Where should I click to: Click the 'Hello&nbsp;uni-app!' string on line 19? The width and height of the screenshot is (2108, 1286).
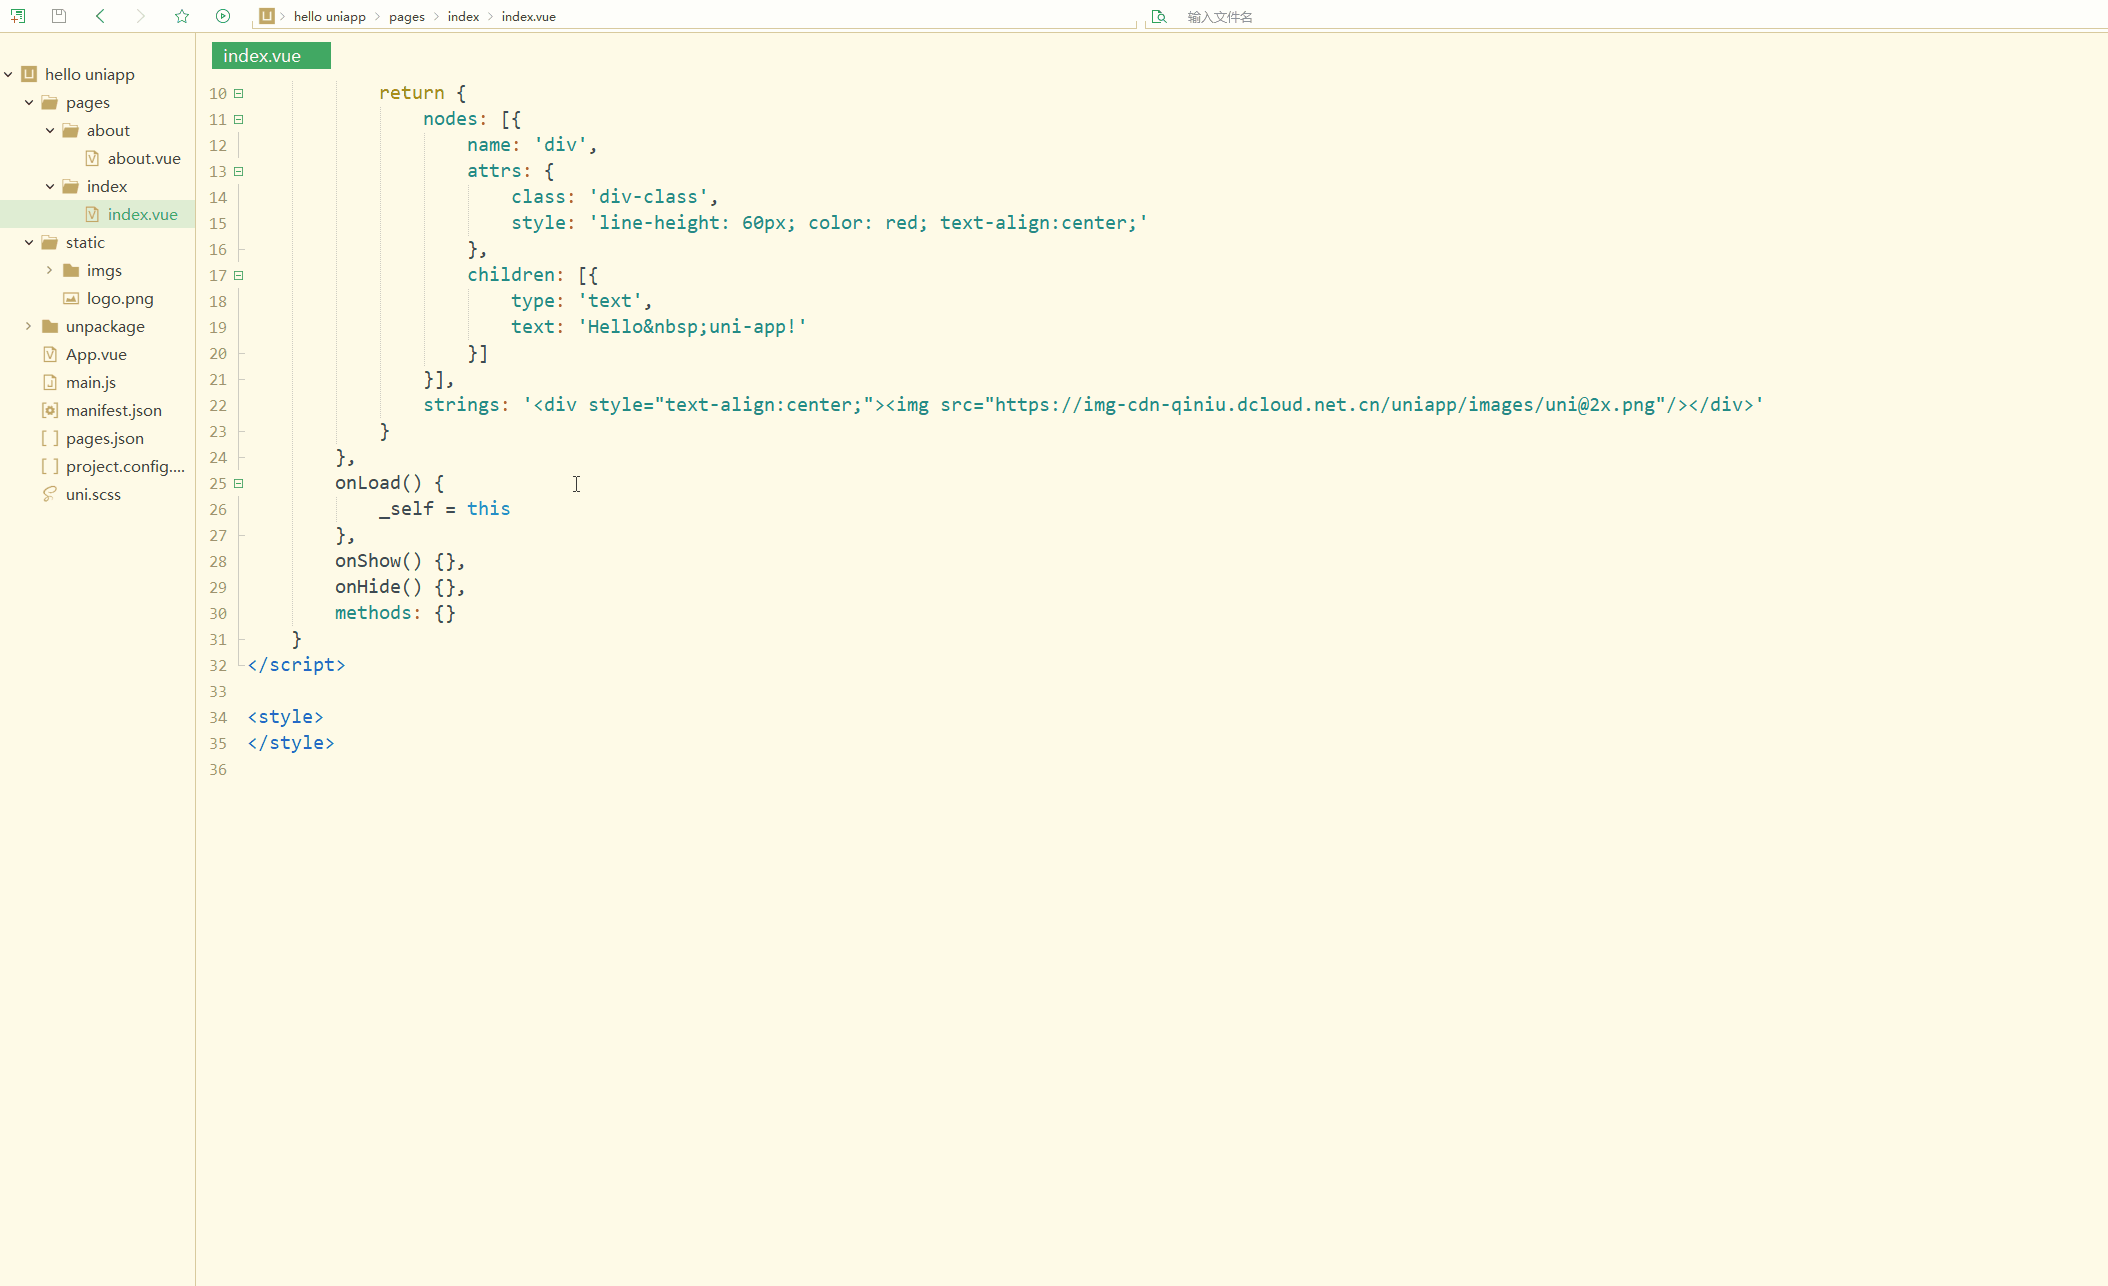[x=692, y=327]
